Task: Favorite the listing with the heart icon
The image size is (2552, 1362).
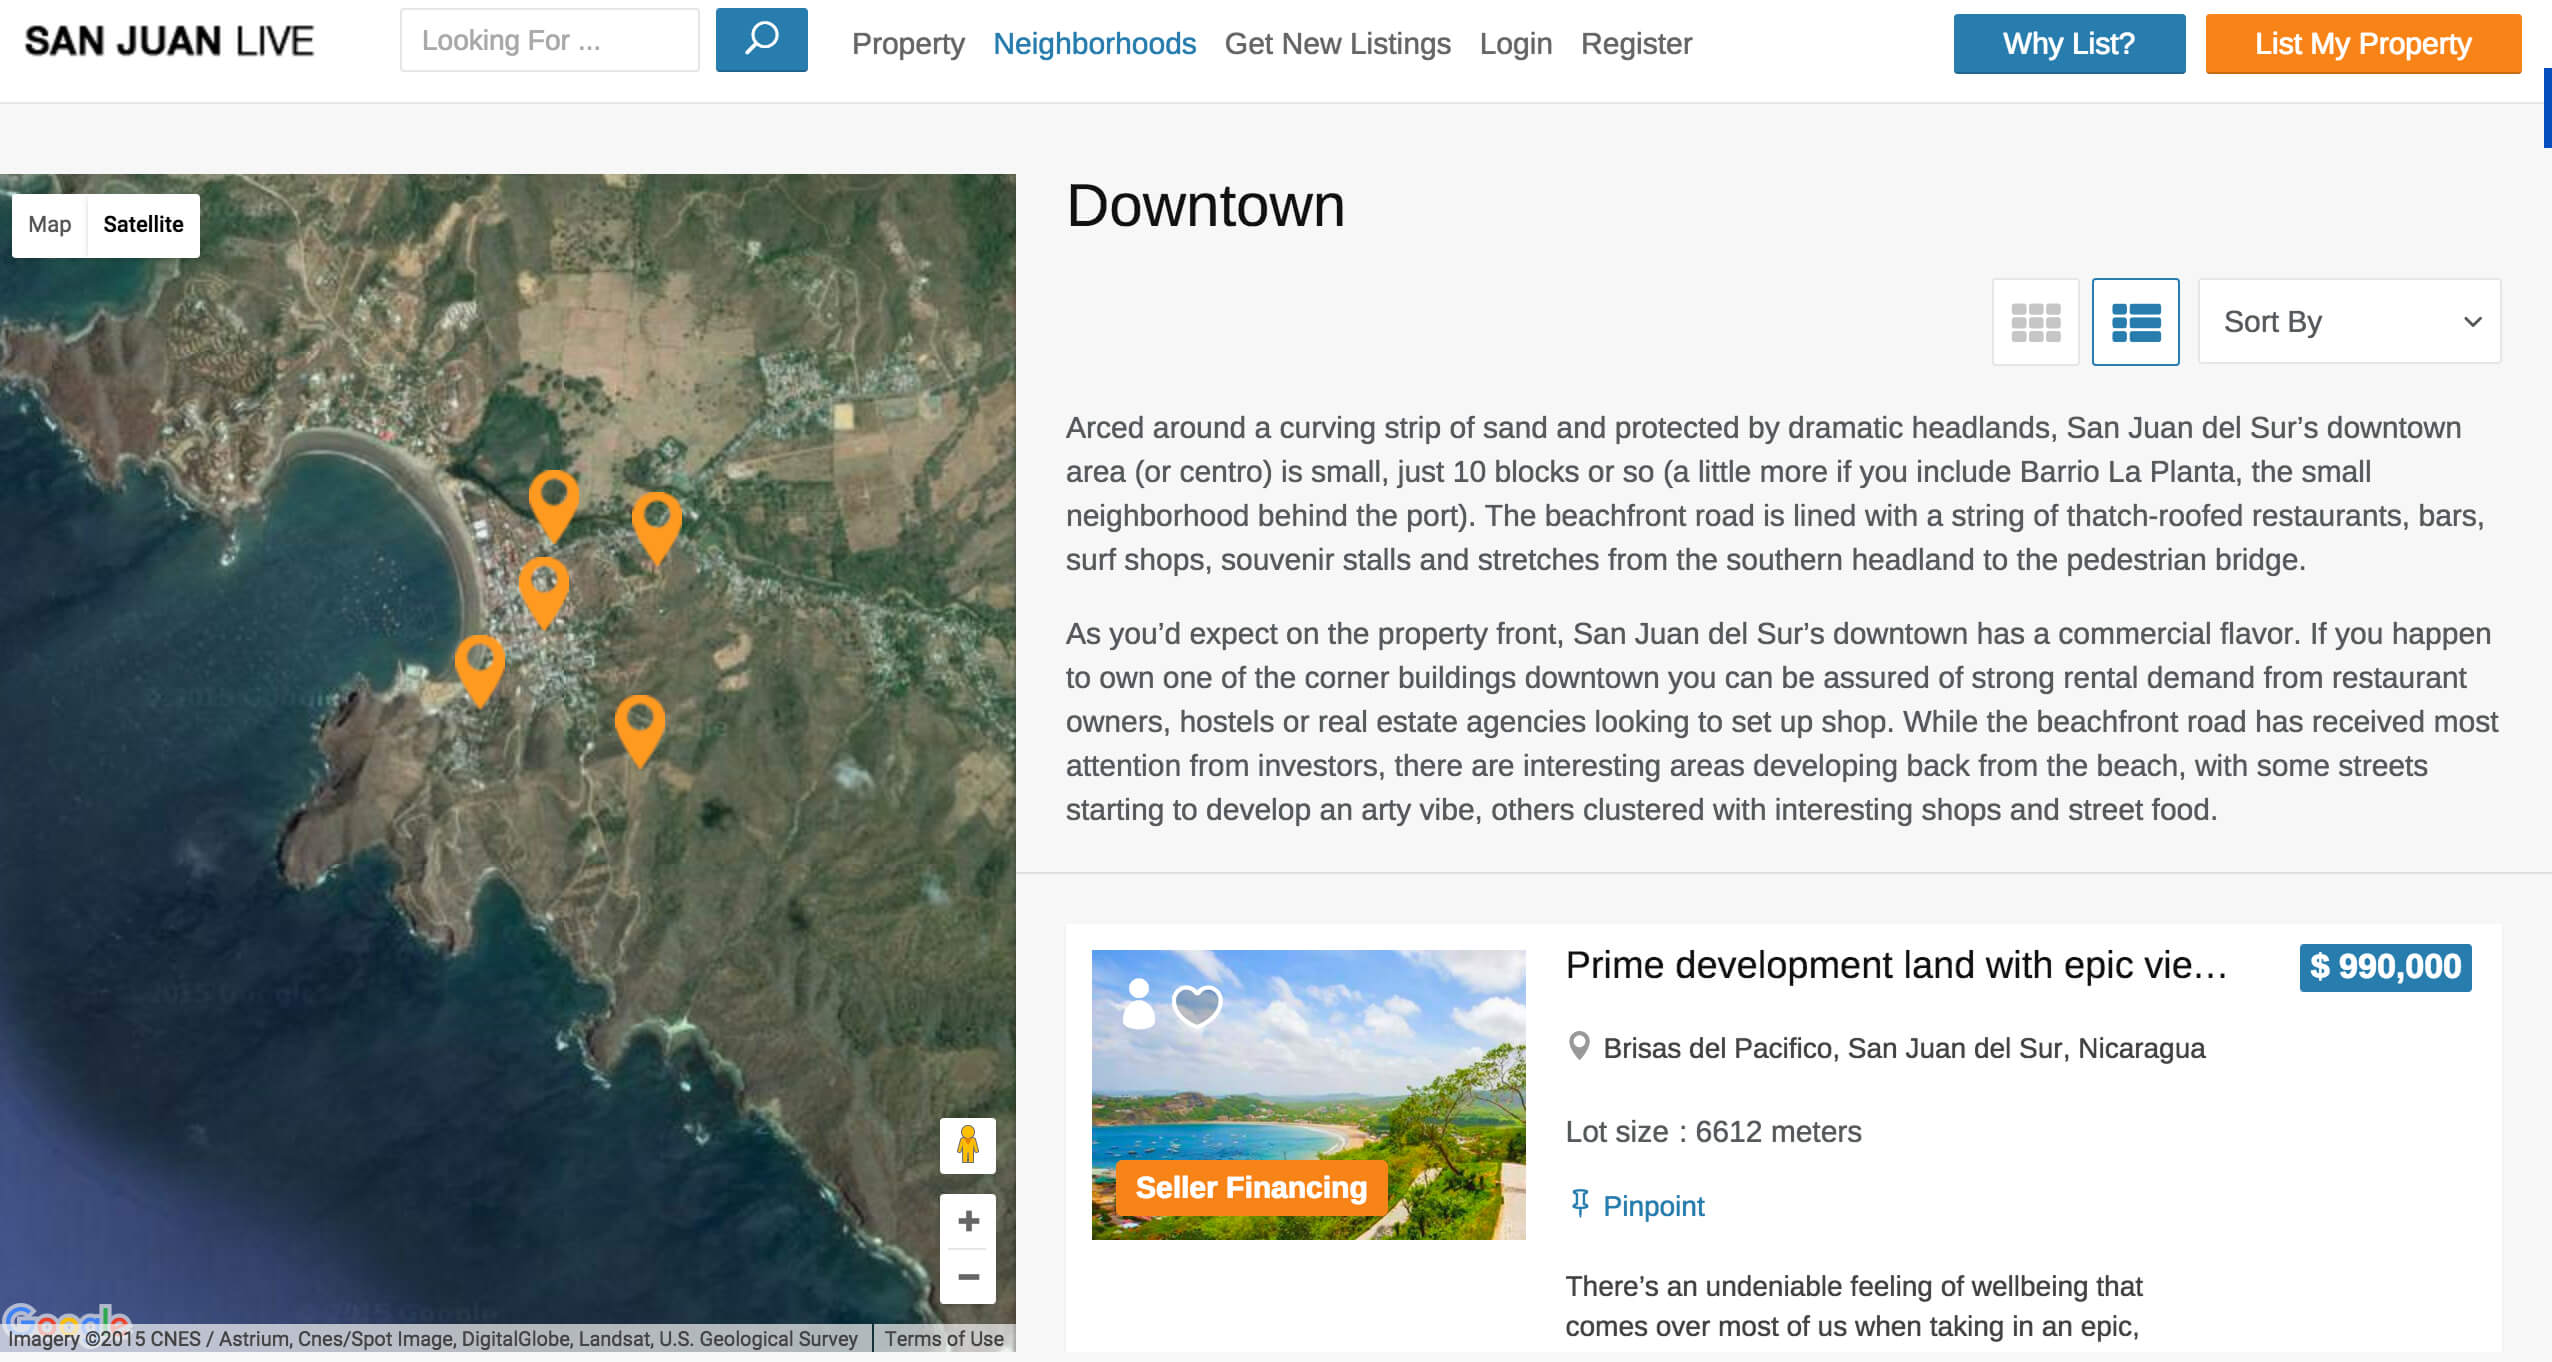Action: [x=1197, y=1005]
